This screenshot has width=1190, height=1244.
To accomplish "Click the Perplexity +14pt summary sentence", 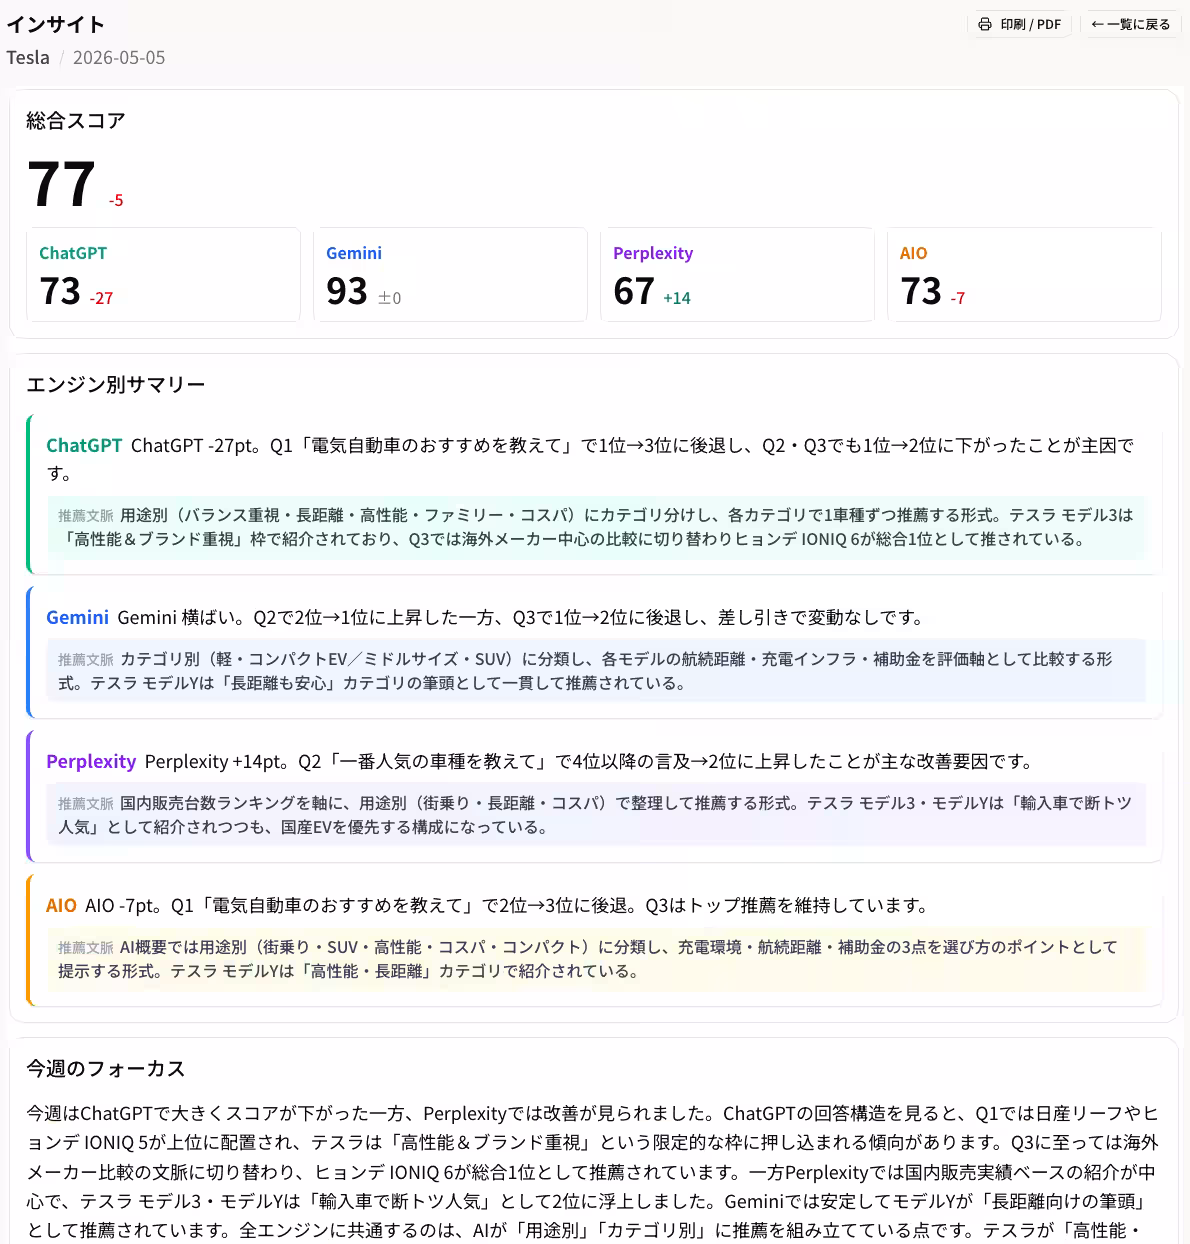I will pos(590,761).
